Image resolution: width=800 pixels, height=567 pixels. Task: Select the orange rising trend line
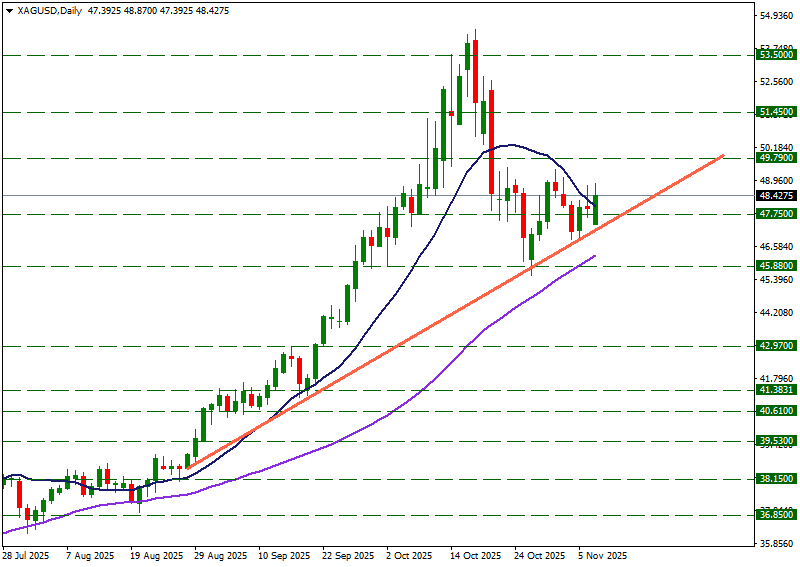click(400, 346)
